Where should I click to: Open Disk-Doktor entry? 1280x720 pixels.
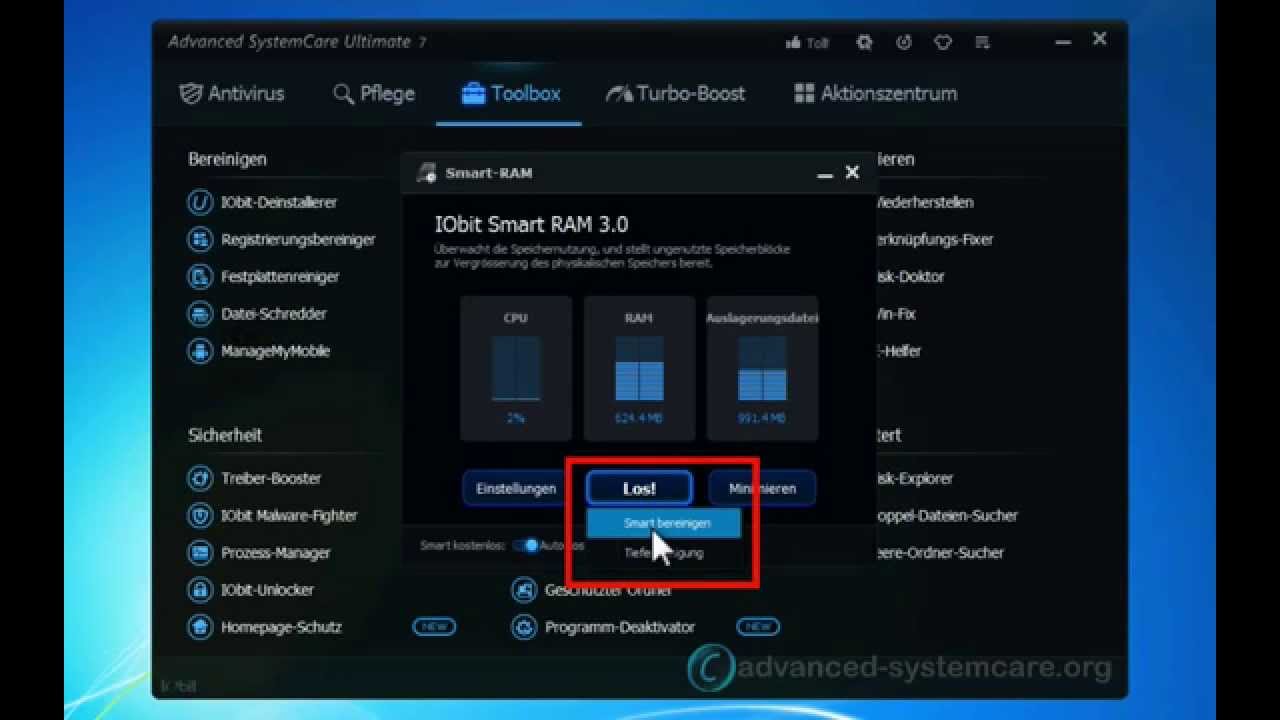pyautogui.click(x=909, y=276)
